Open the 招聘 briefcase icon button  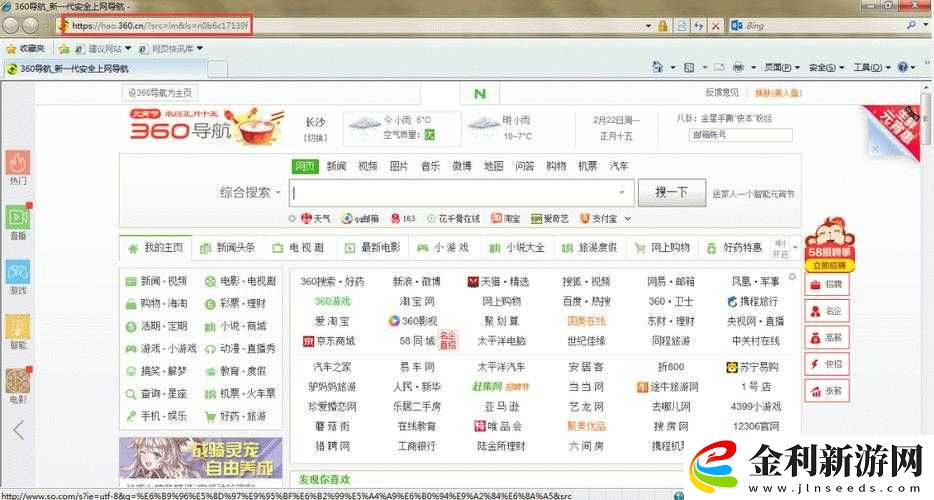click(x=827, y=285)
